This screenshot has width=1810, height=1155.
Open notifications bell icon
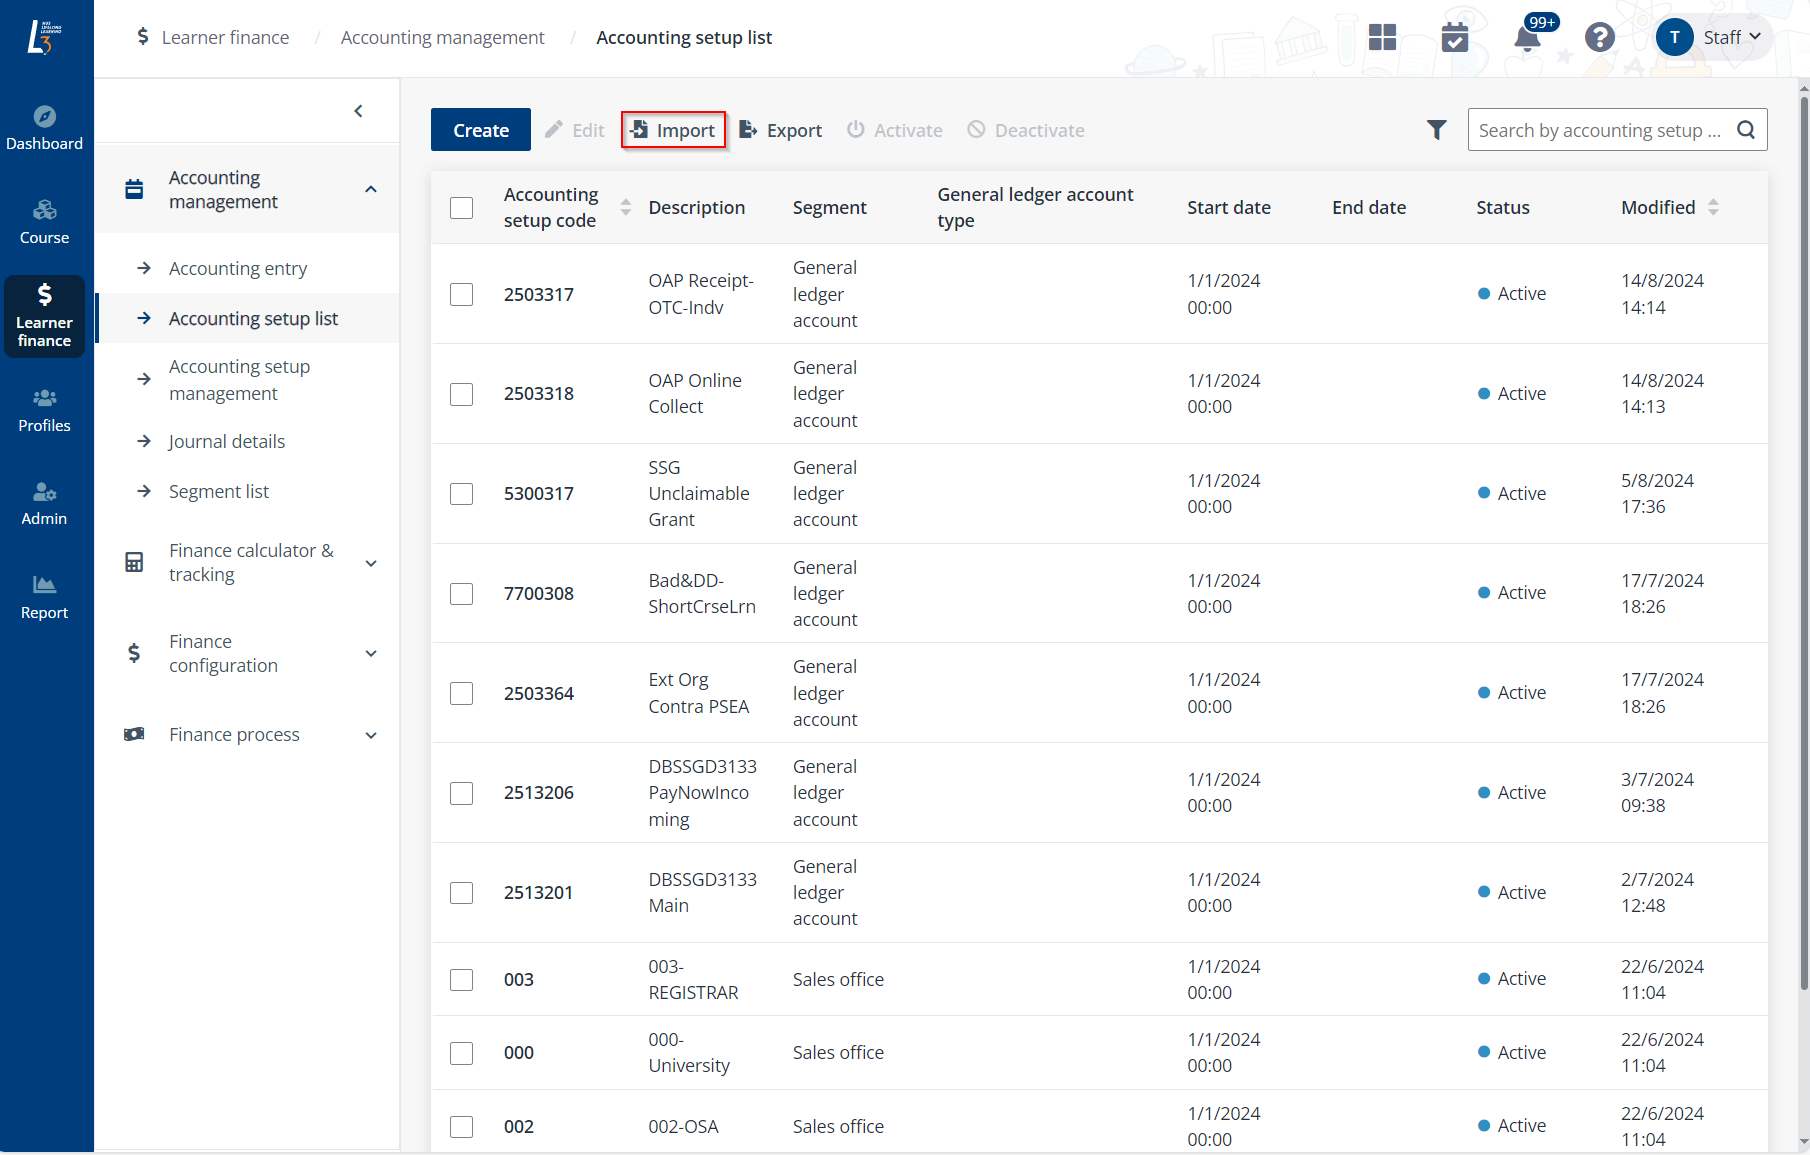[x=1527, y=38]
